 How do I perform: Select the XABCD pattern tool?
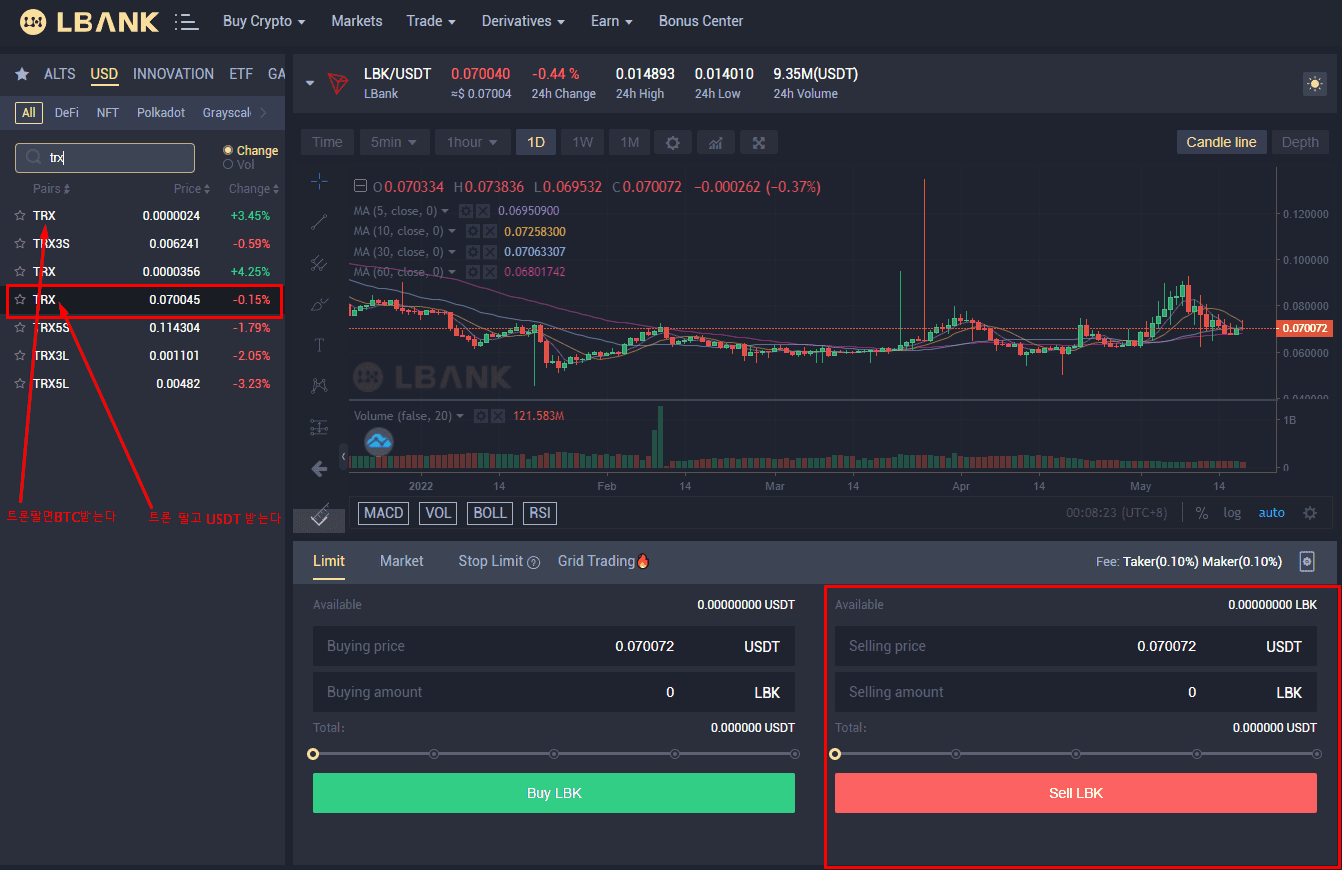[x=319, y=385]
